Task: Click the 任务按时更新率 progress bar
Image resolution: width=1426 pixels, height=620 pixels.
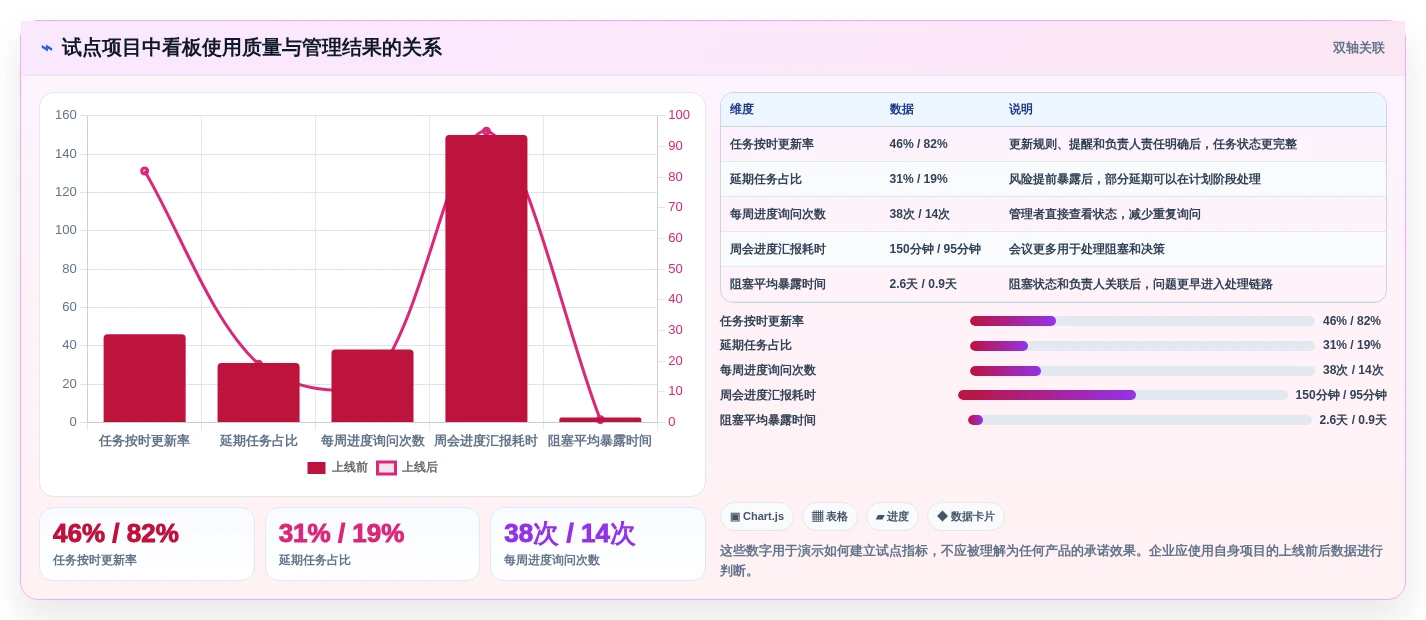Action: (1142, 321)
